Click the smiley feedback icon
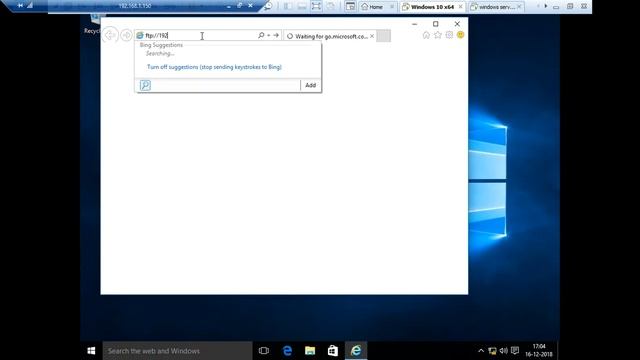 coord(460,35)
